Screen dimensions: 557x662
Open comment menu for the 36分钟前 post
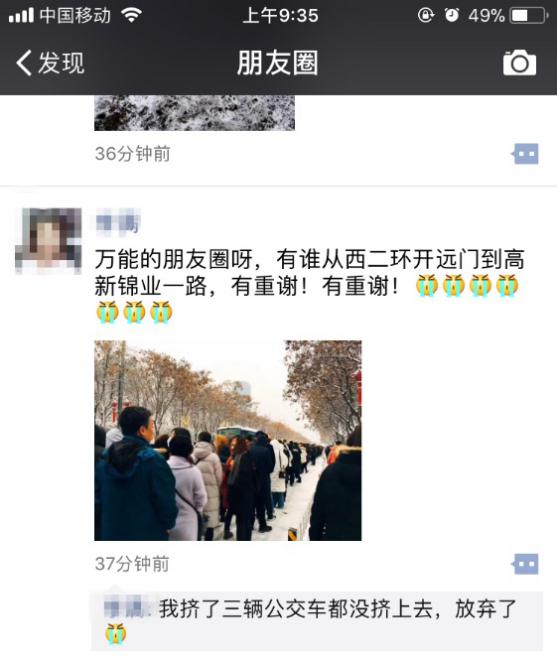[x=525, y=154]
